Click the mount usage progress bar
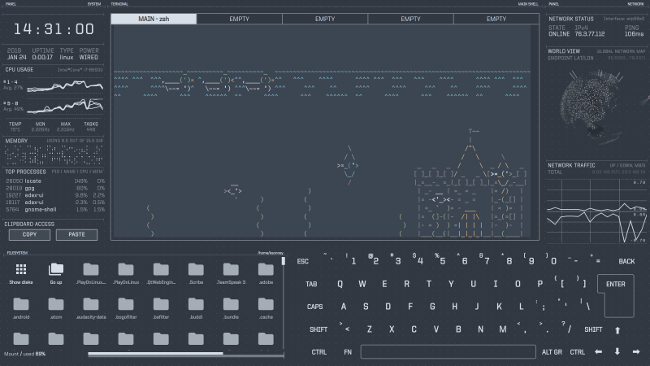 coord(186,354)
